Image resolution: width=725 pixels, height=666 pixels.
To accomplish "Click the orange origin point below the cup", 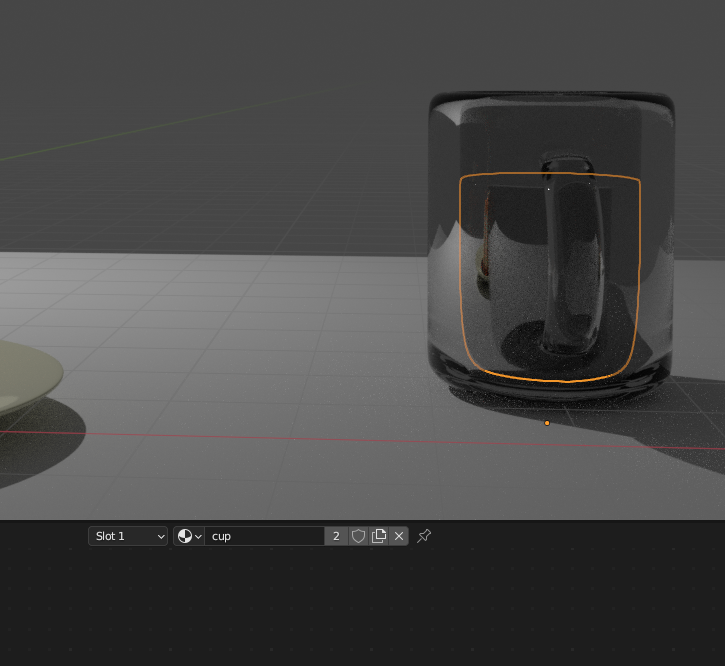I will 547,423.
